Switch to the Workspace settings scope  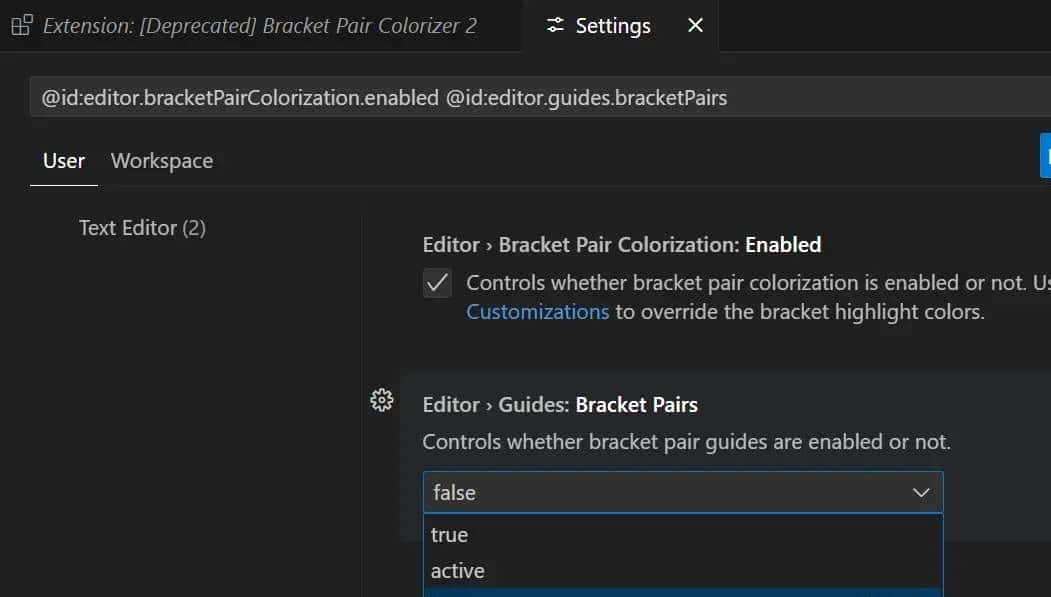click(161, 160)
